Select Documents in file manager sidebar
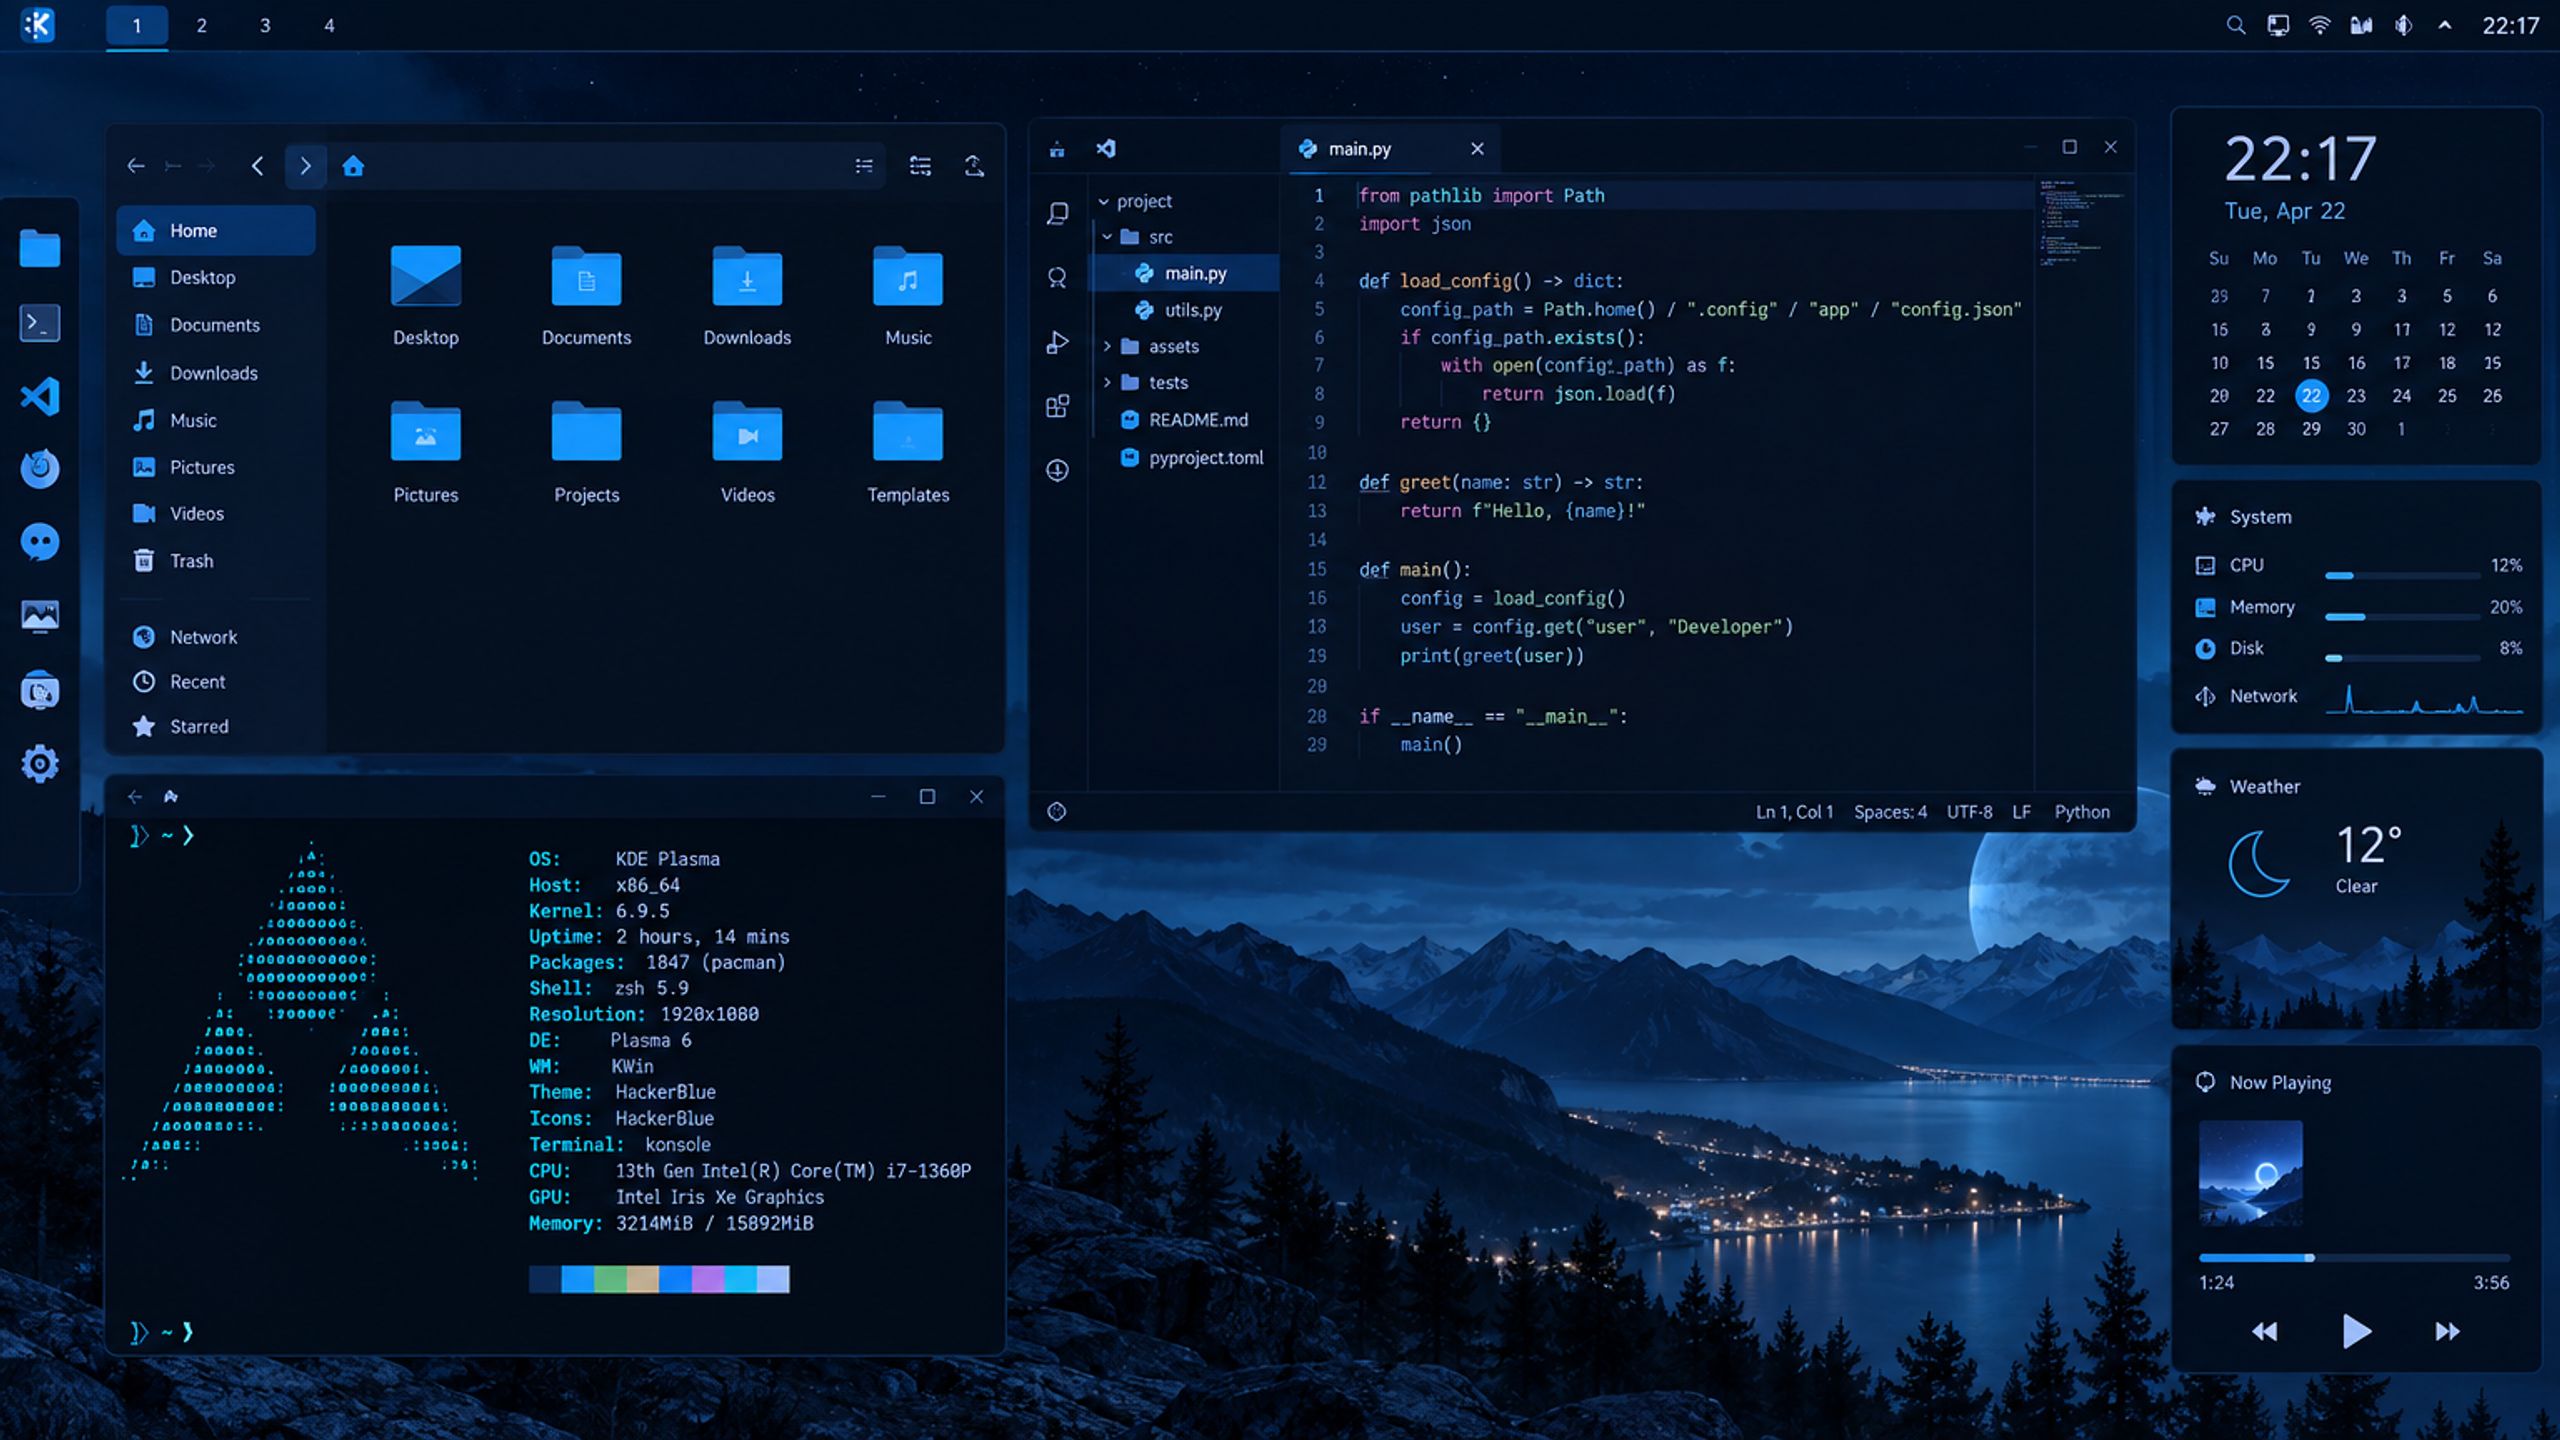 [x=214, y=325]
